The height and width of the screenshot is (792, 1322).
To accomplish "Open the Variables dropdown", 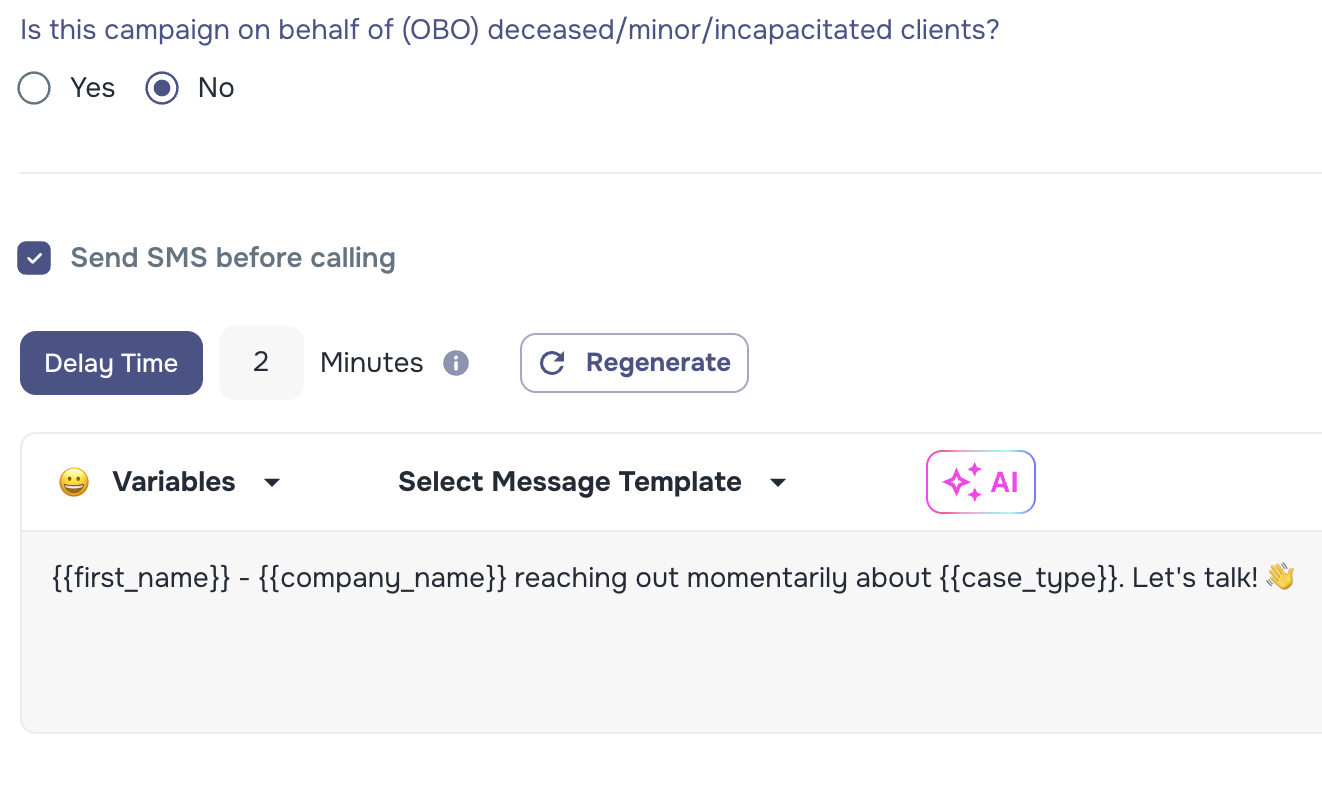I will click(x=174, y=481).
